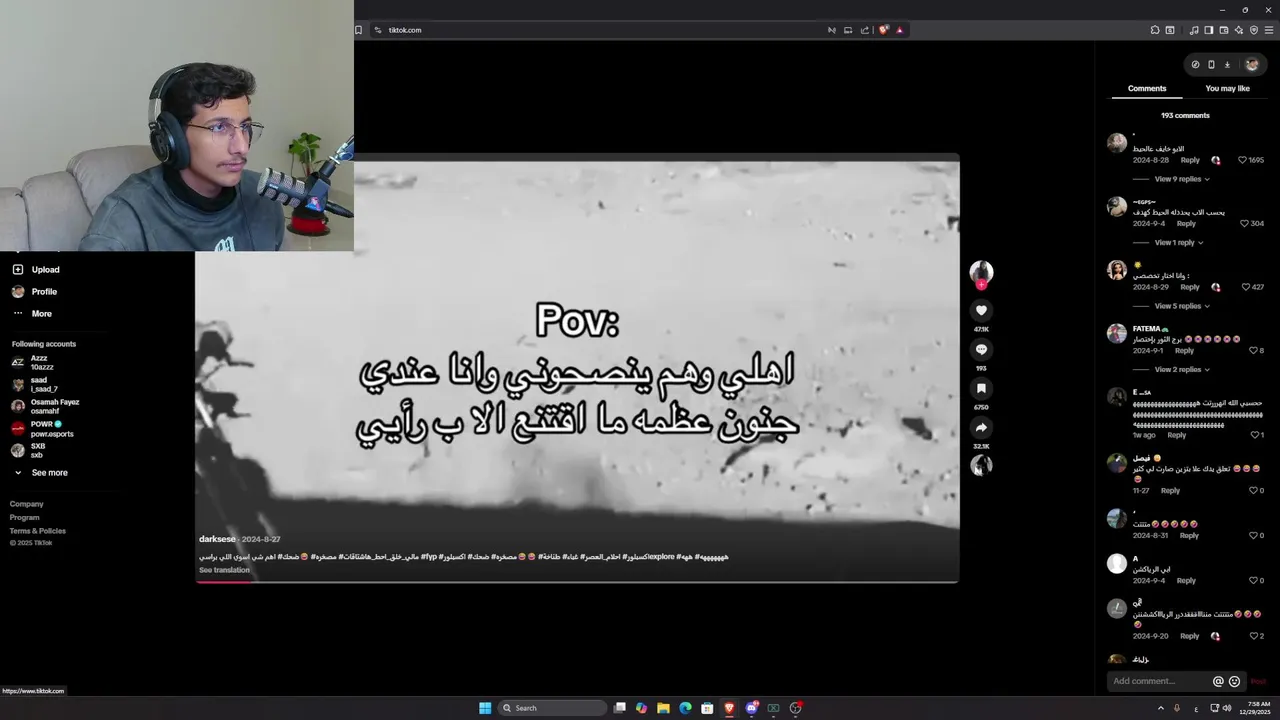
Task: Follow creator via avatar plus badge
Action: pyautogui.click(x=981, y=284)
